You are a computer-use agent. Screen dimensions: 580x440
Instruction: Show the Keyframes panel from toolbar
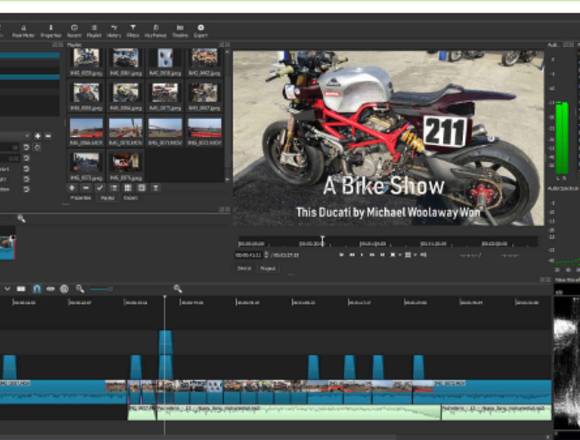click(156, 31)
